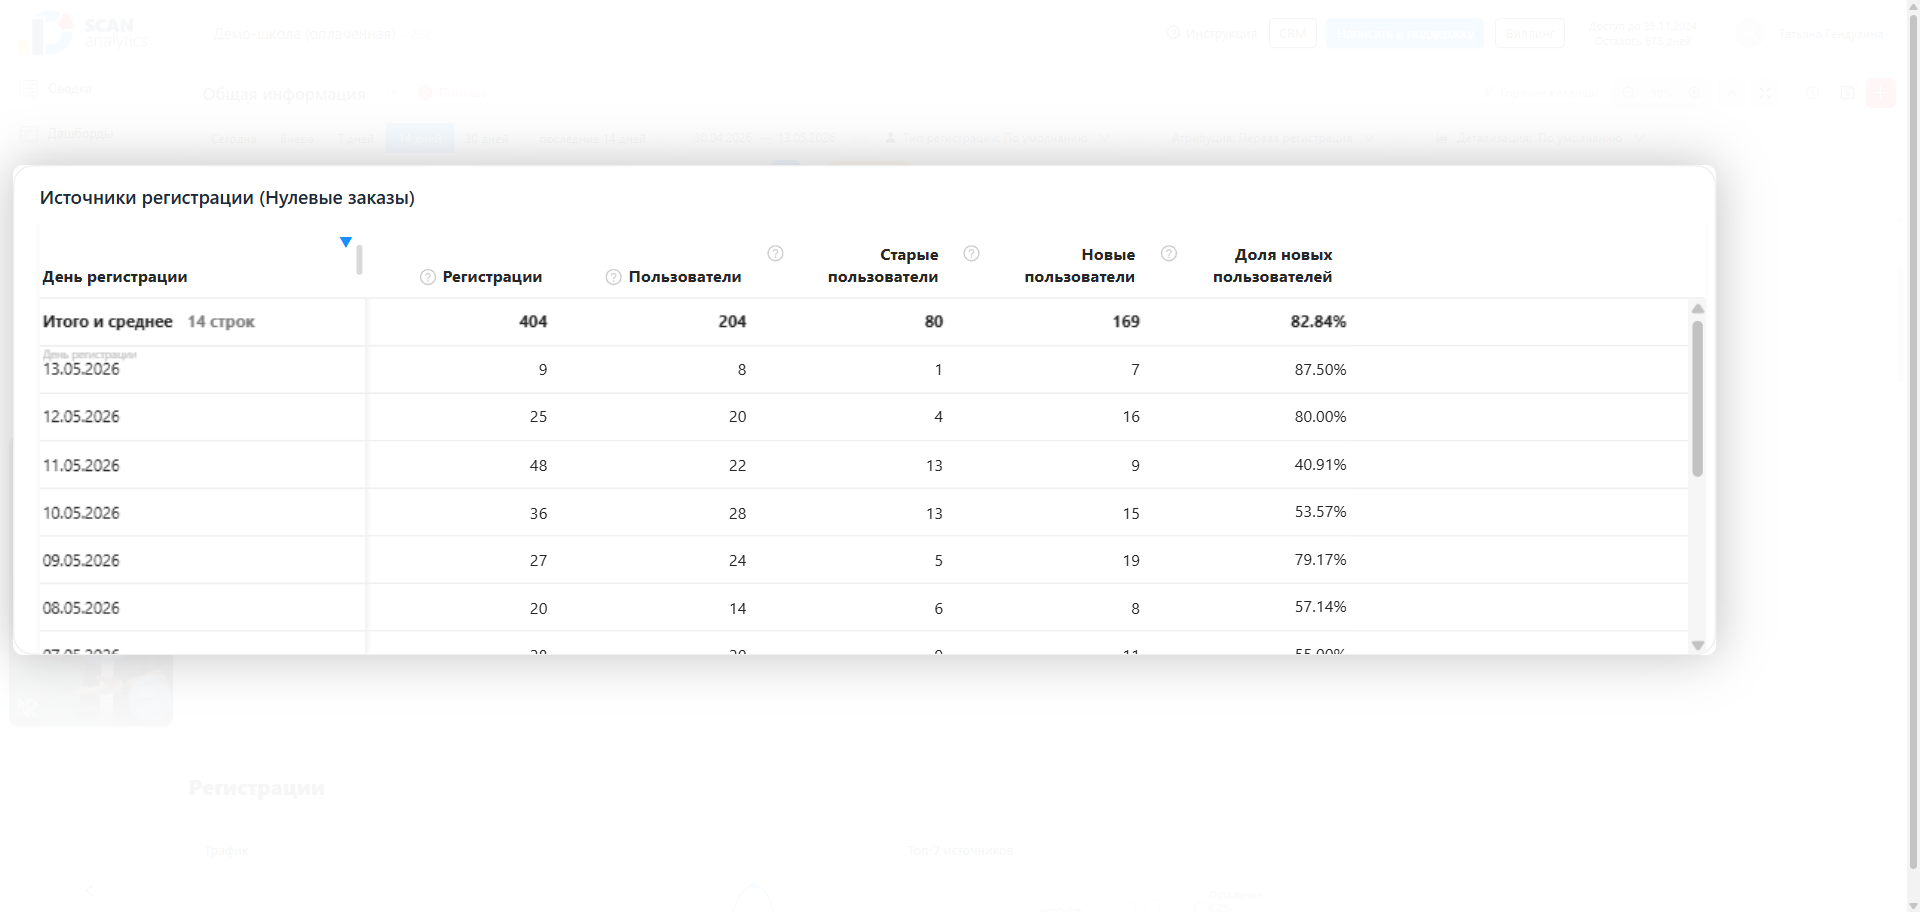Click the Биллинг button
The image size is (1920, 912).
[x=1529, y=33]
